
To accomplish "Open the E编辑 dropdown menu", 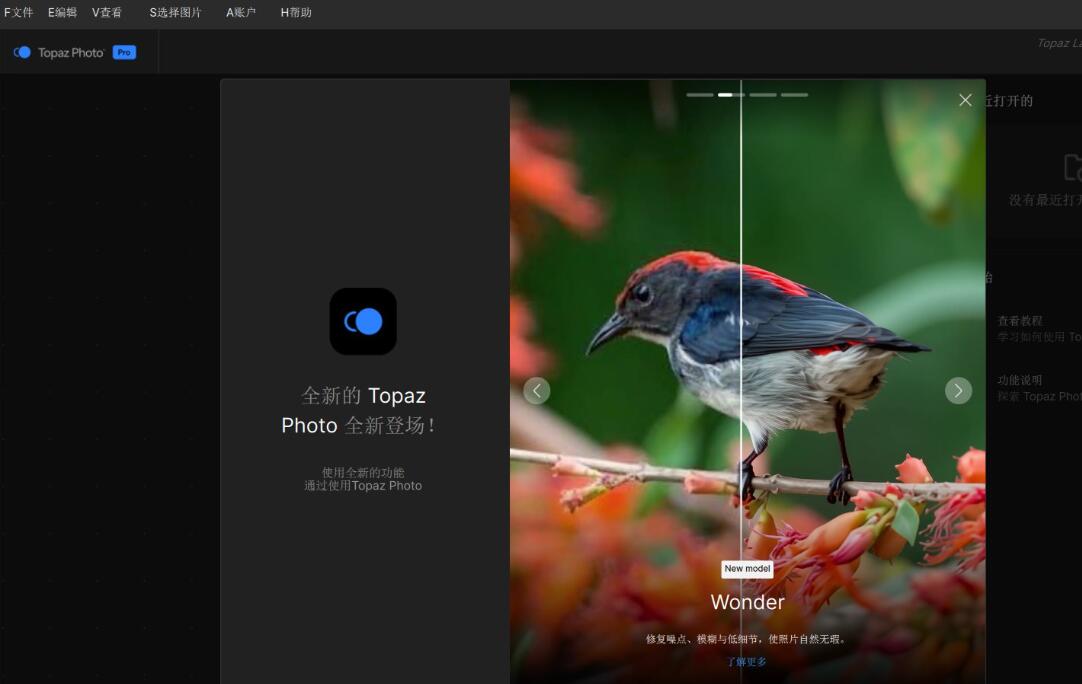I will (x=60, y=13).
